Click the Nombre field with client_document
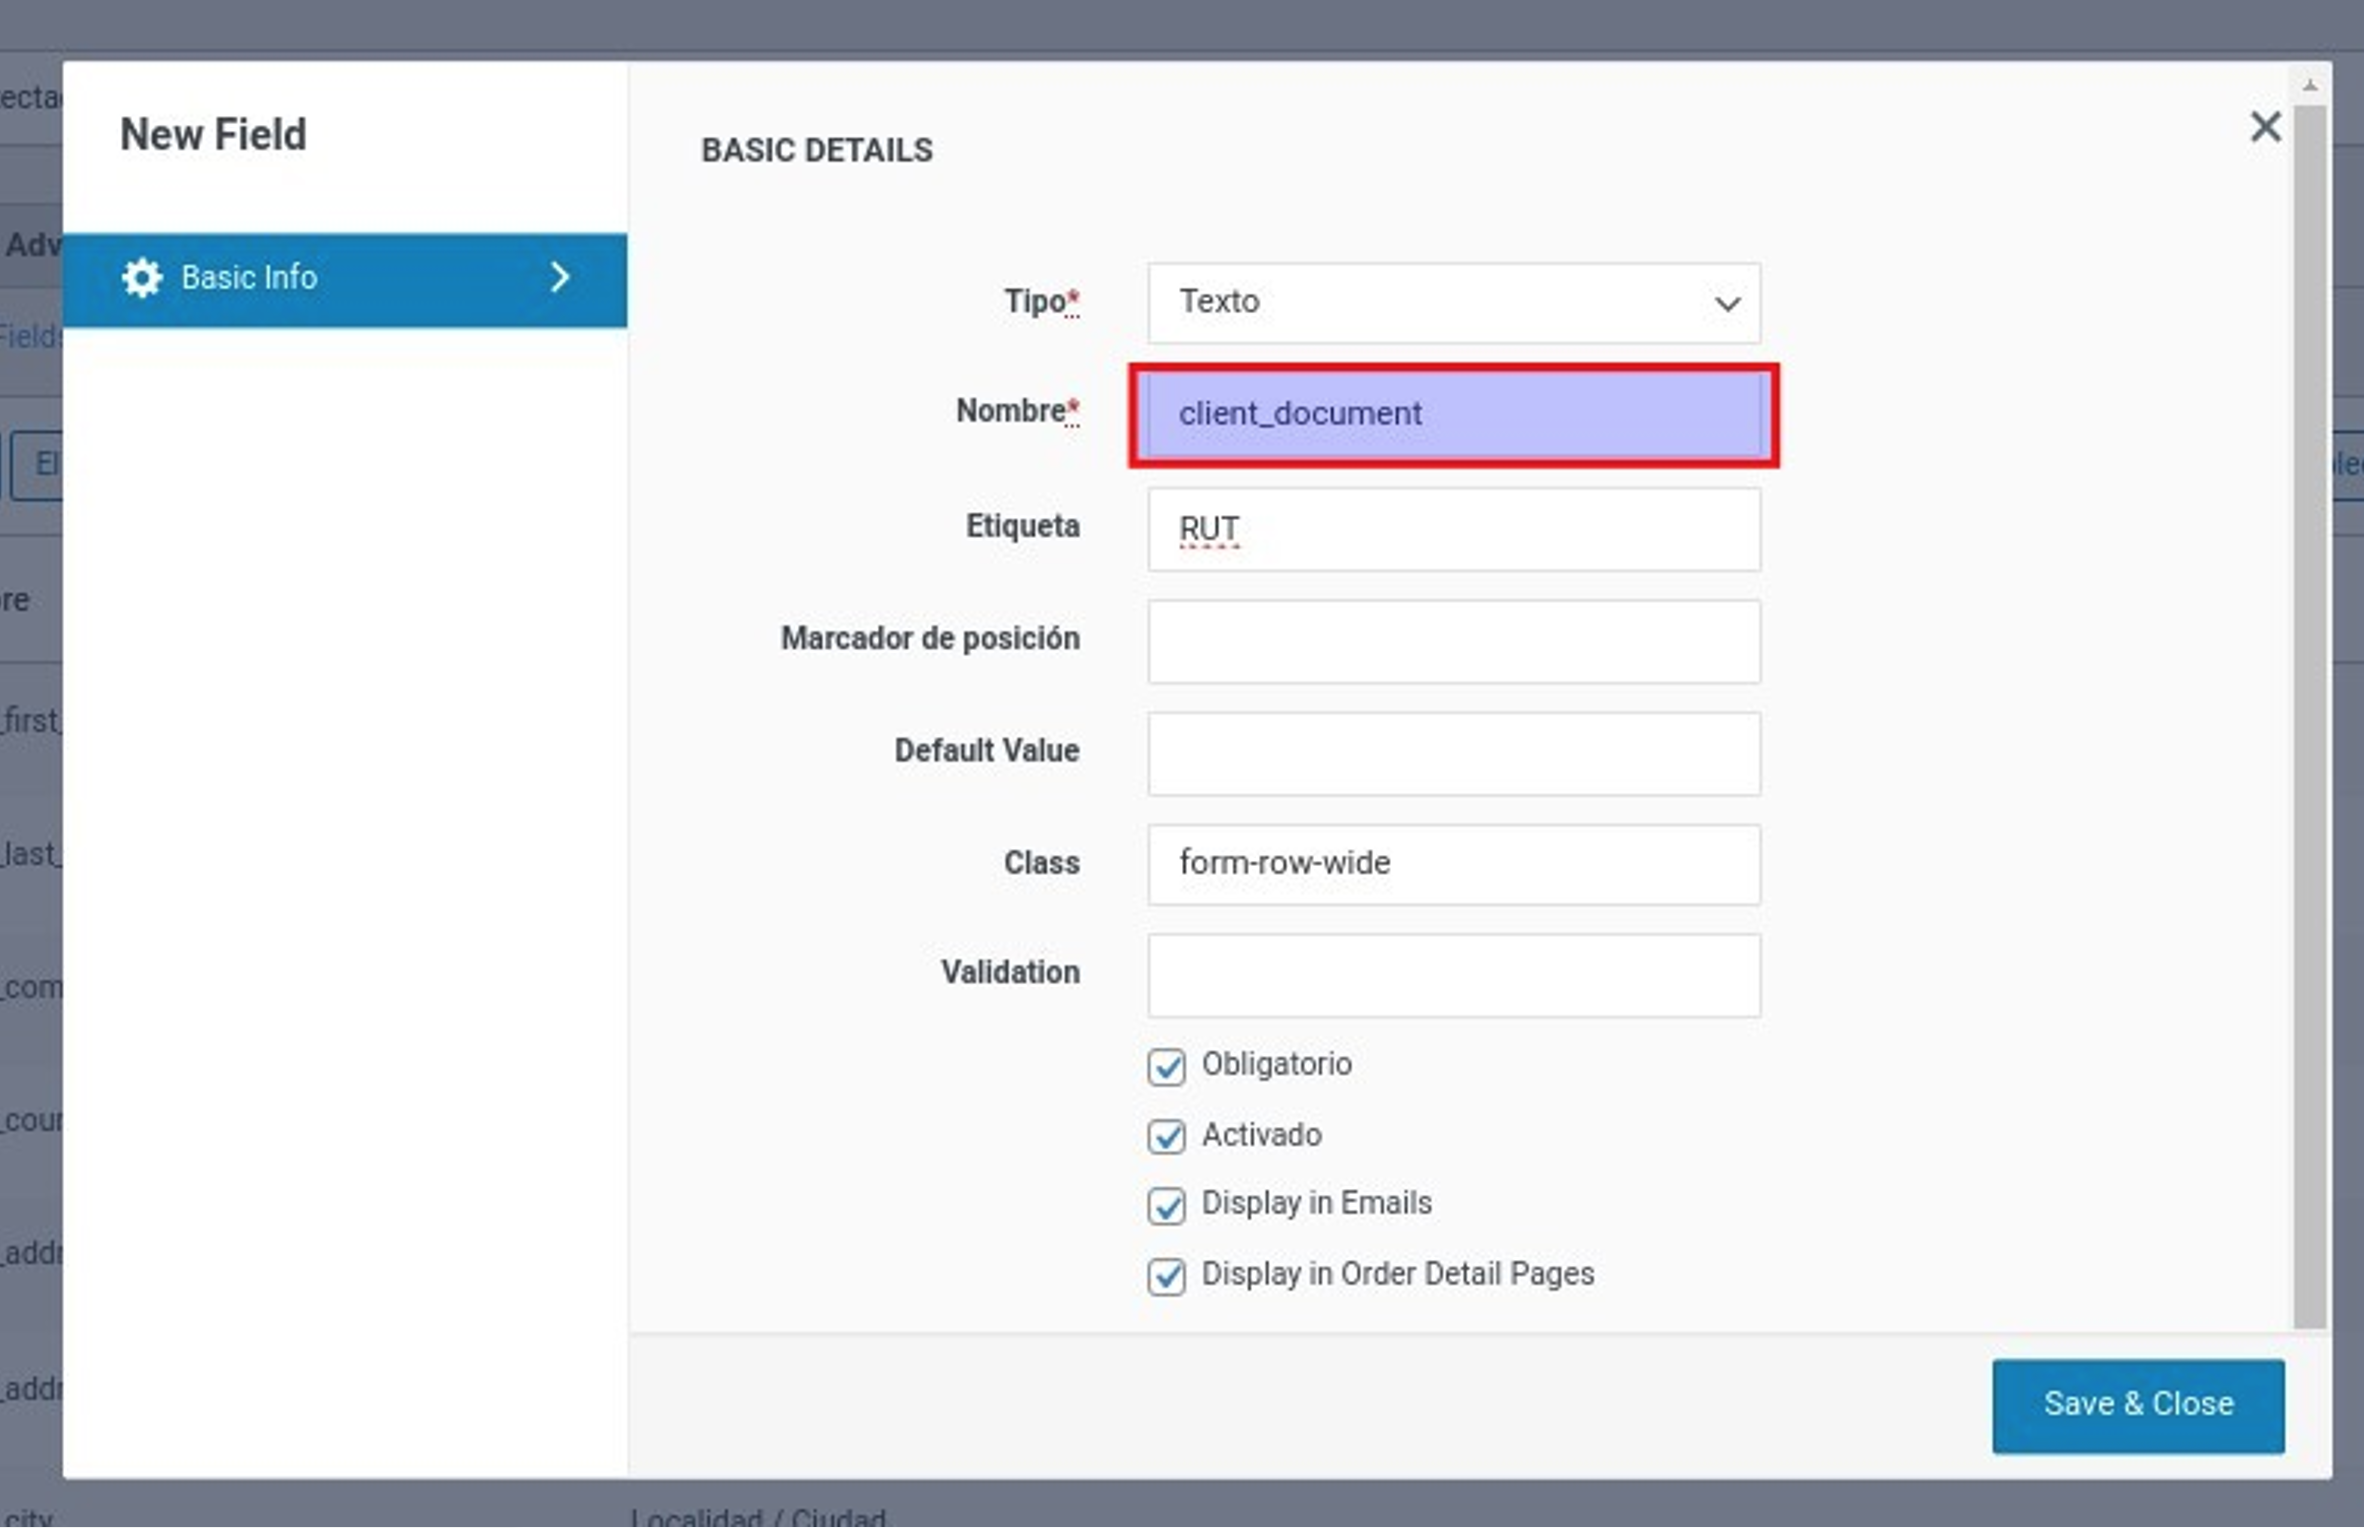The height and width of the screenshot is (1528, 2364). pos(1452,414)
